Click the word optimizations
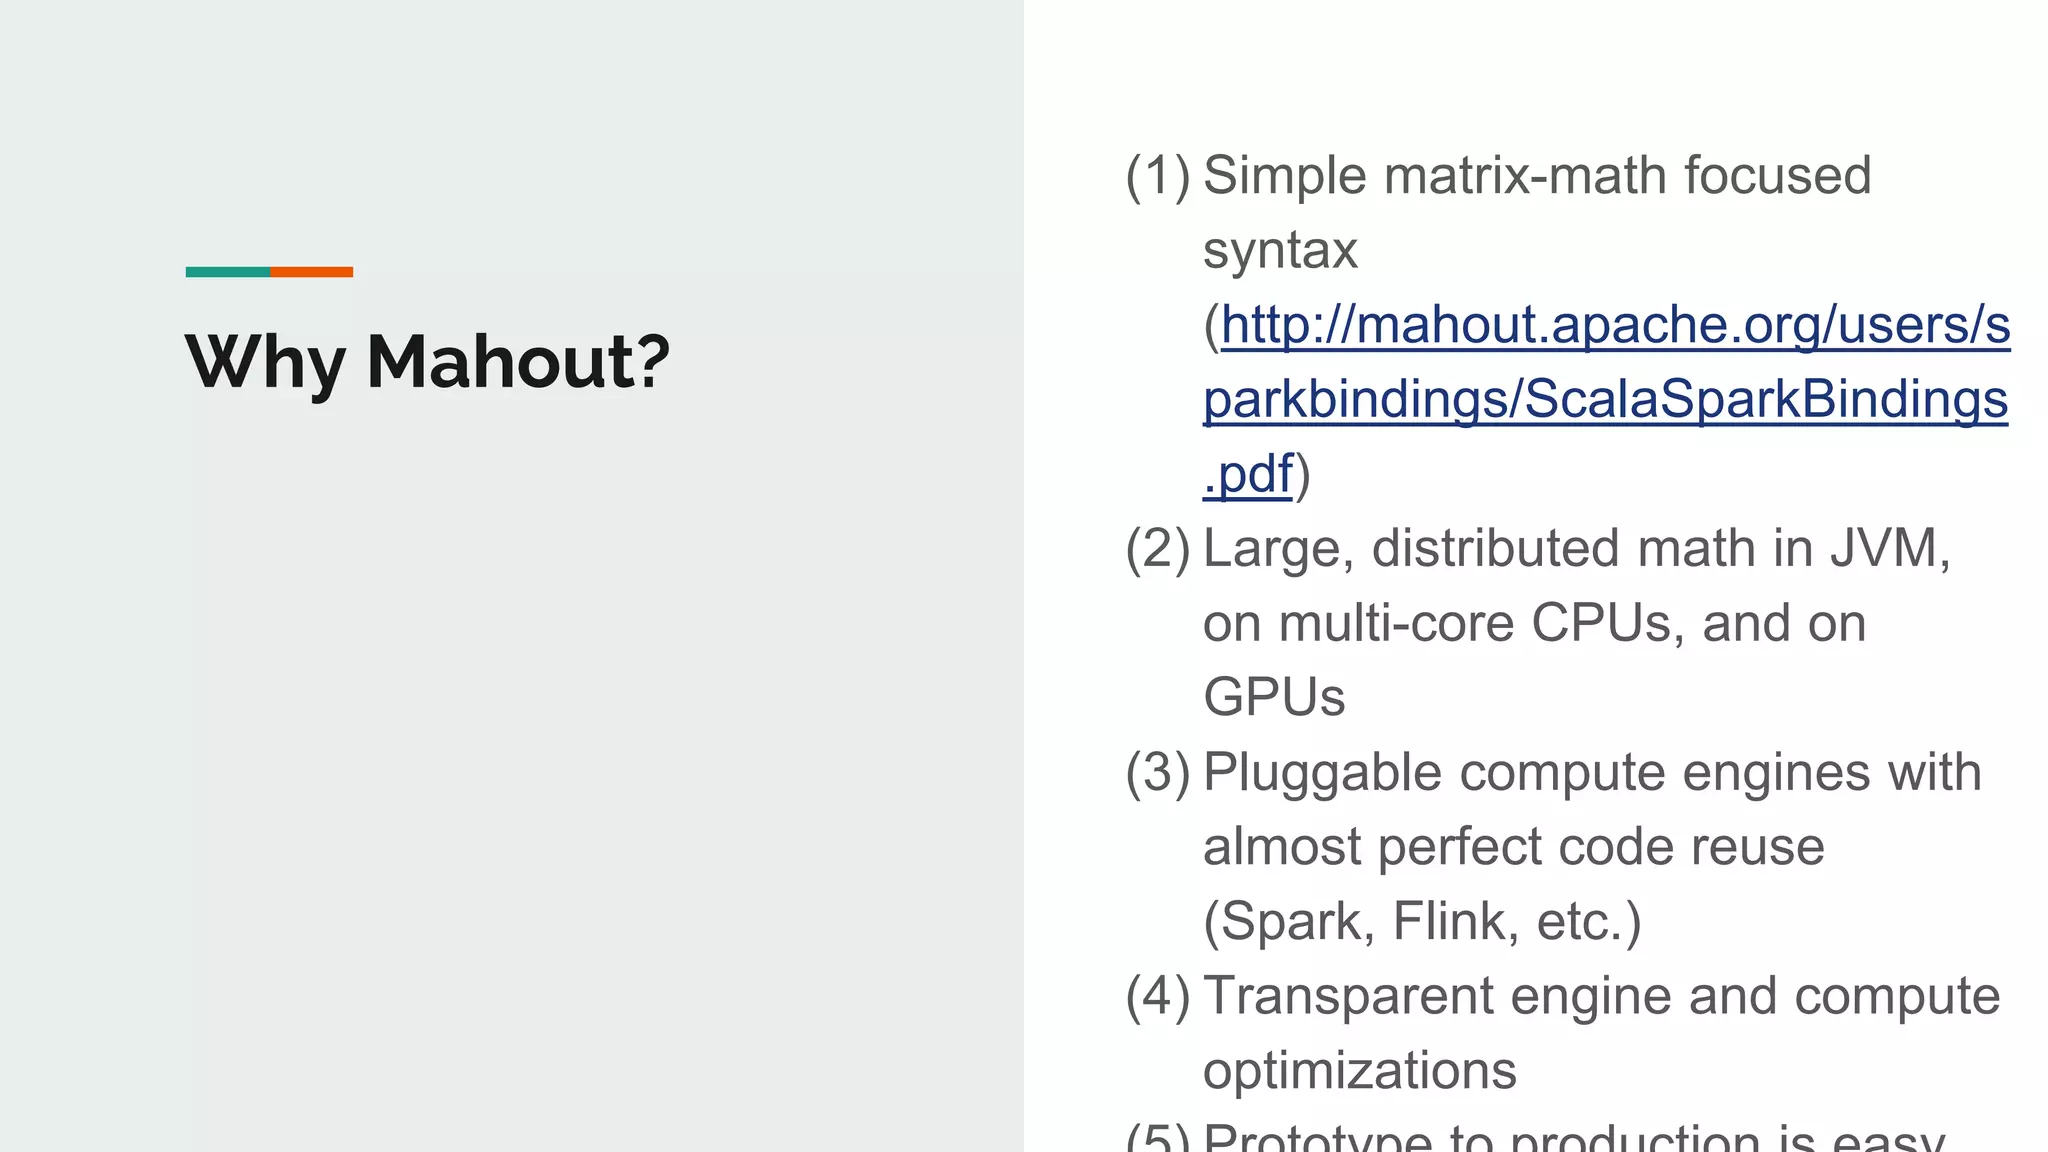This screenshot has height=1152, width=2048. click(x=1359, y=1071)
